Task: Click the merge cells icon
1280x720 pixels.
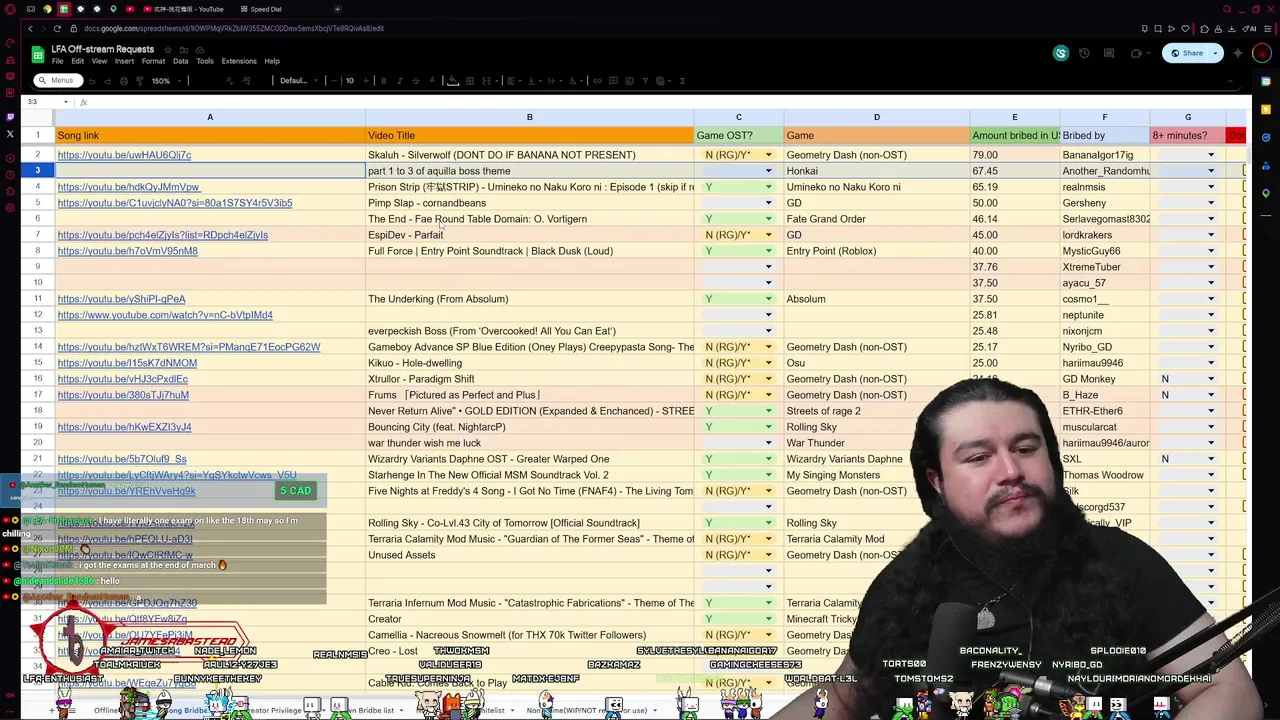Action: coord(486,80)
